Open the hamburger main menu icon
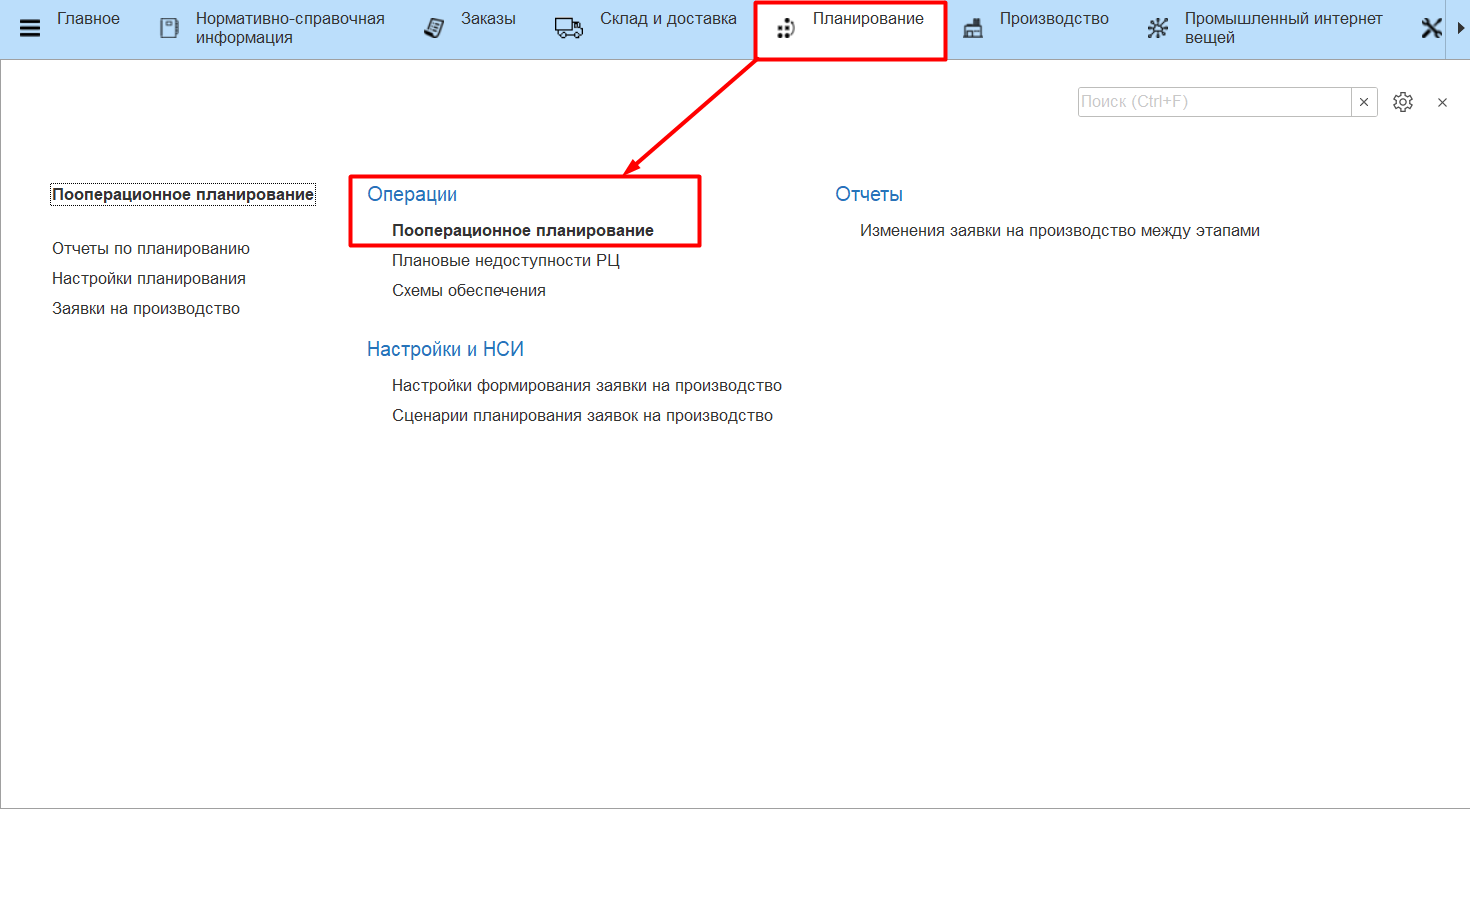Image resolution: width=1470 pixels, height=903 pixels. point(30,28)
